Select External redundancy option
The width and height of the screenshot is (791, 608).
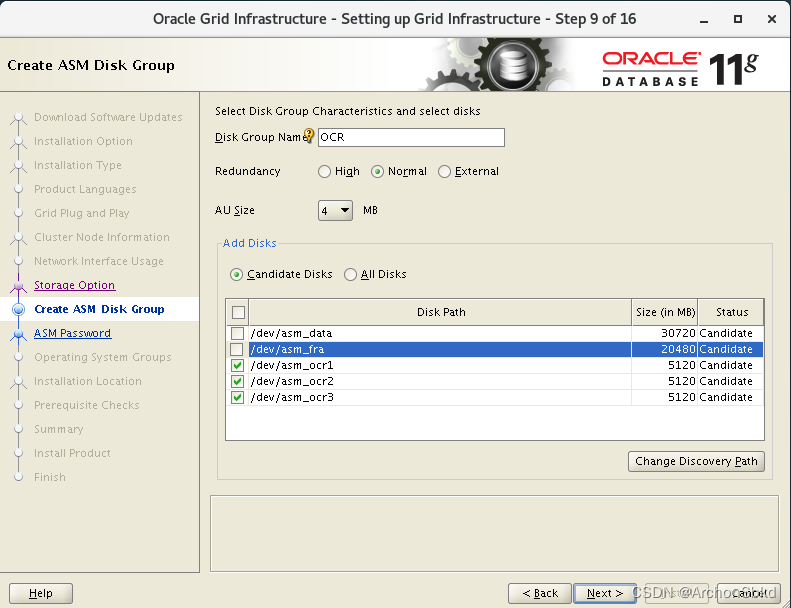tap(444, 172)
